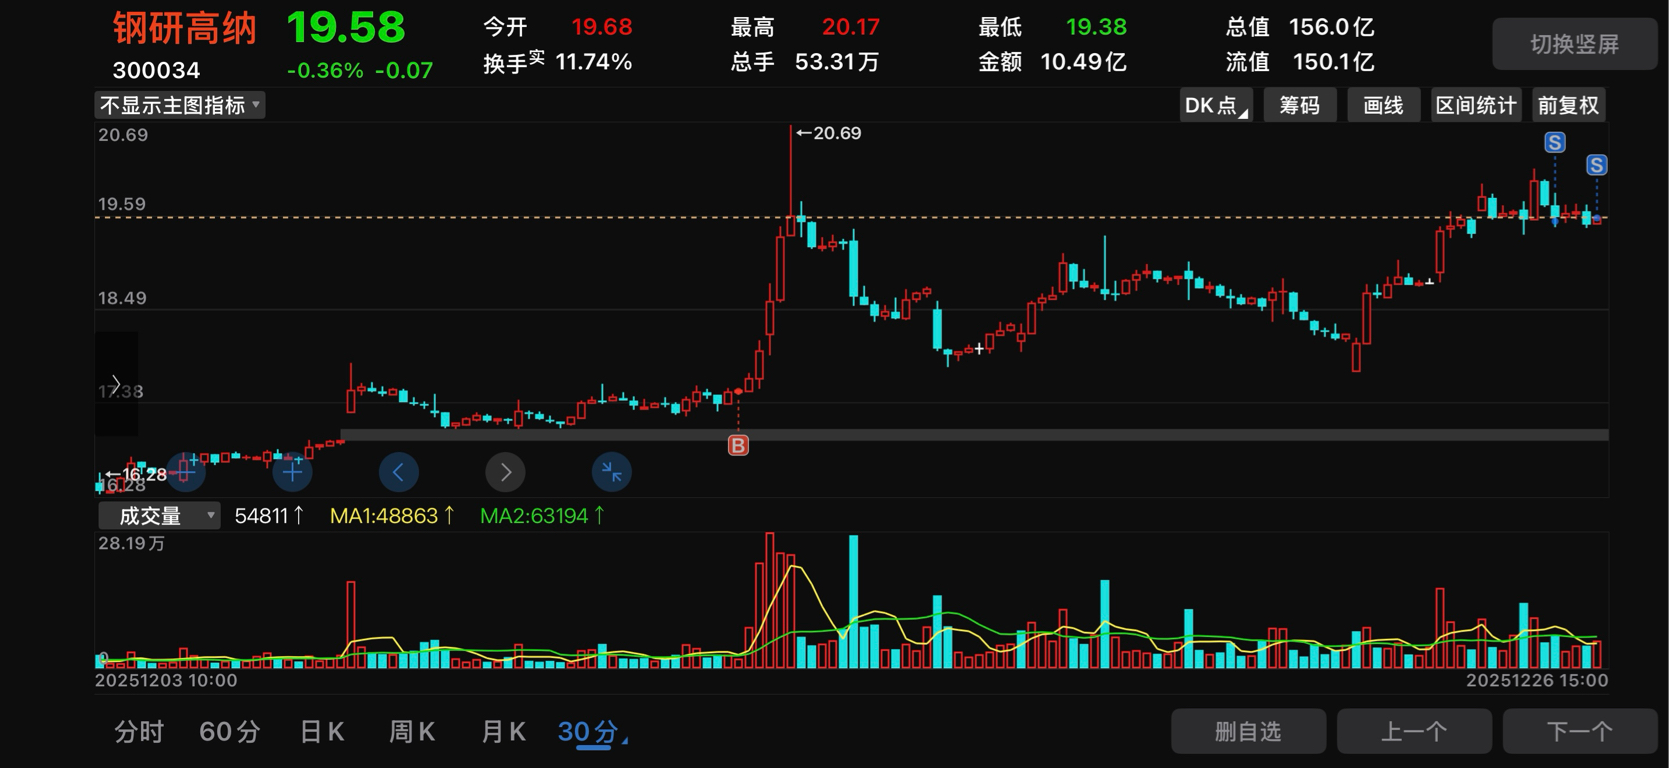Click the stock name 钢研高纳

[x=185, y=29]
